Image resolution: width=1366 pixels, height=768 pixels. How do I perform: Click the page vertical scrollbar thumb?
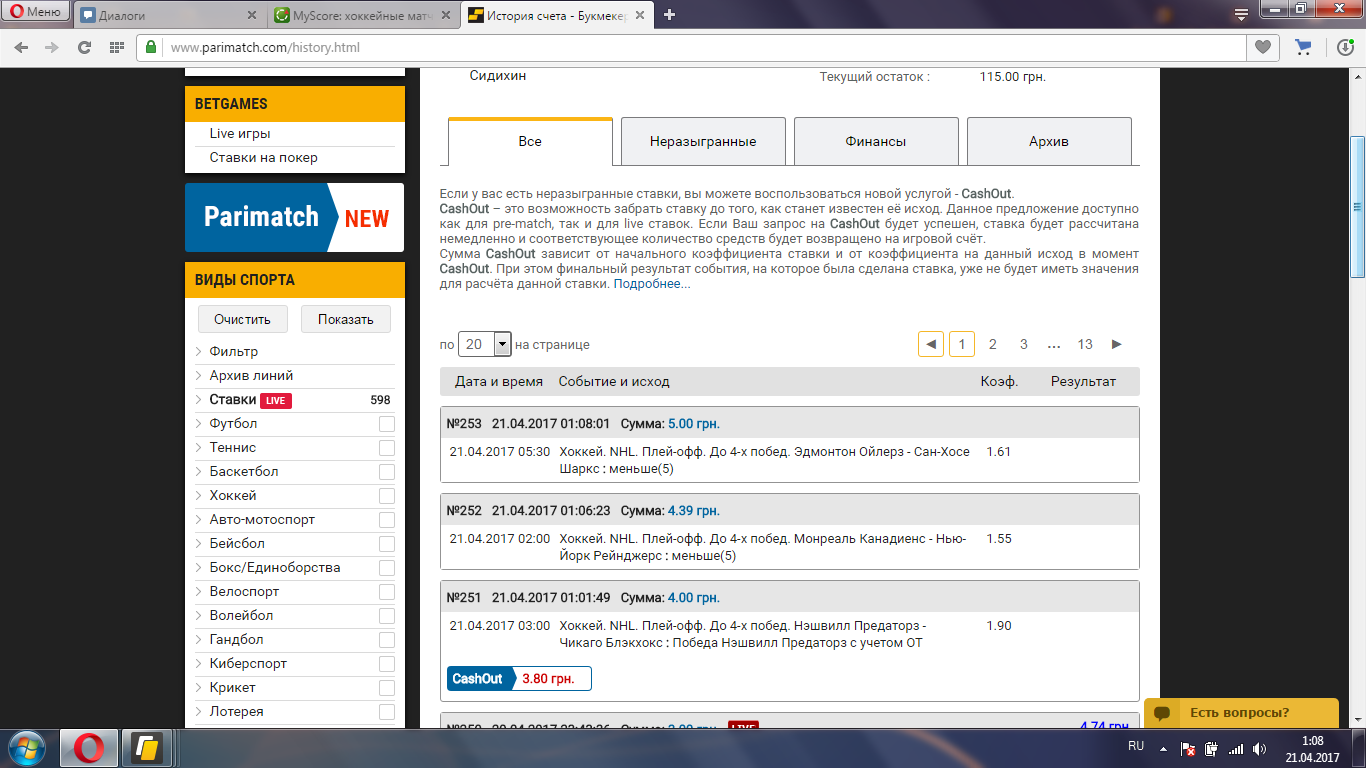[x=1357, y=206]
